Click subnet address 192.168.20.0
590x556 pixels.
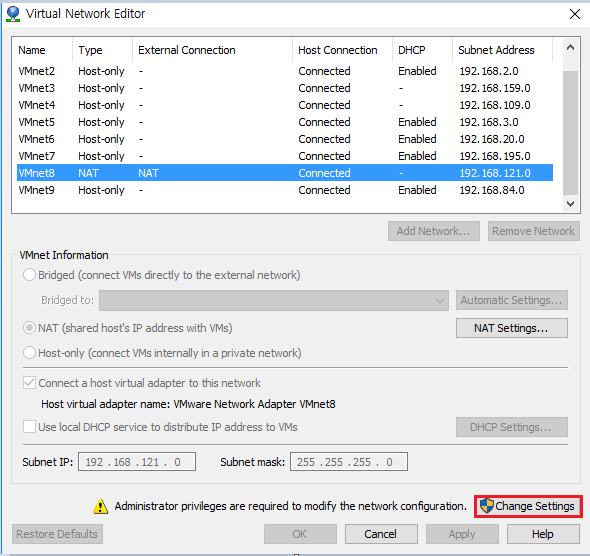tap(492, 139)
